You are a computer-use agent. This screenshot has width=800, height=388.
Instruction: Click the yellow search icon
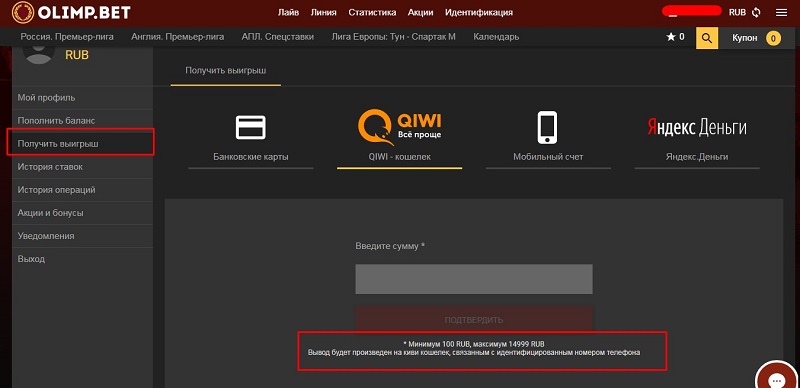(x=707, y=38)
